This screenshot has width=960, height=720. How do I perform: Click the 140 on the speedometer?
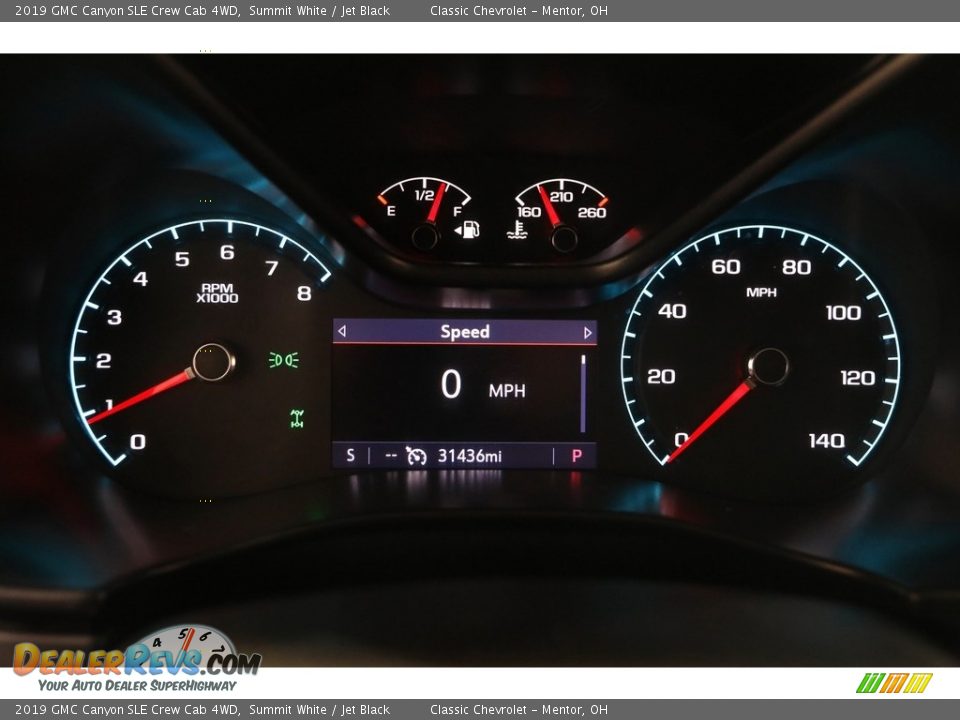[x=827, y=441]
